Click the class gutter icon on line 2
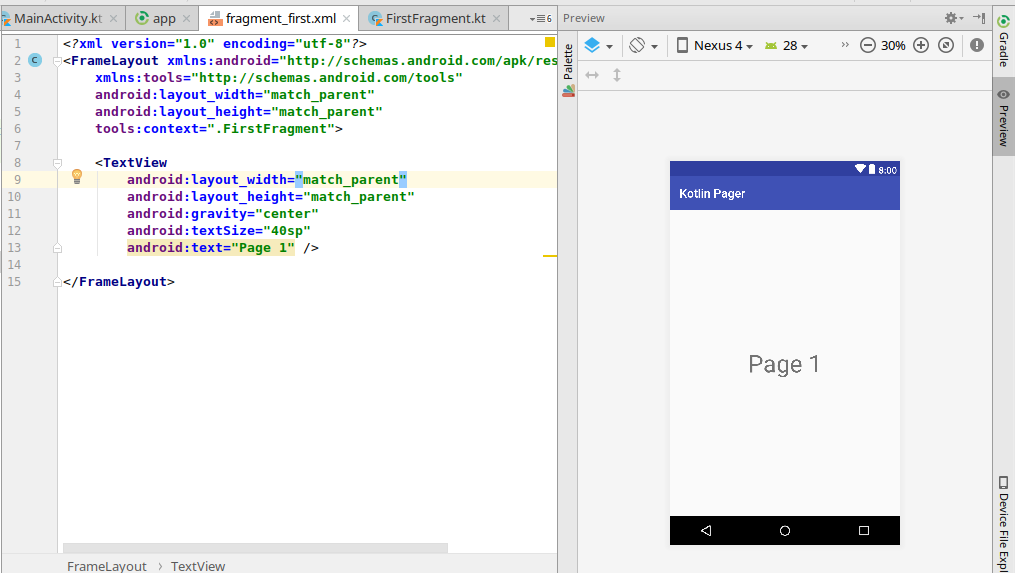 (35, 60)
